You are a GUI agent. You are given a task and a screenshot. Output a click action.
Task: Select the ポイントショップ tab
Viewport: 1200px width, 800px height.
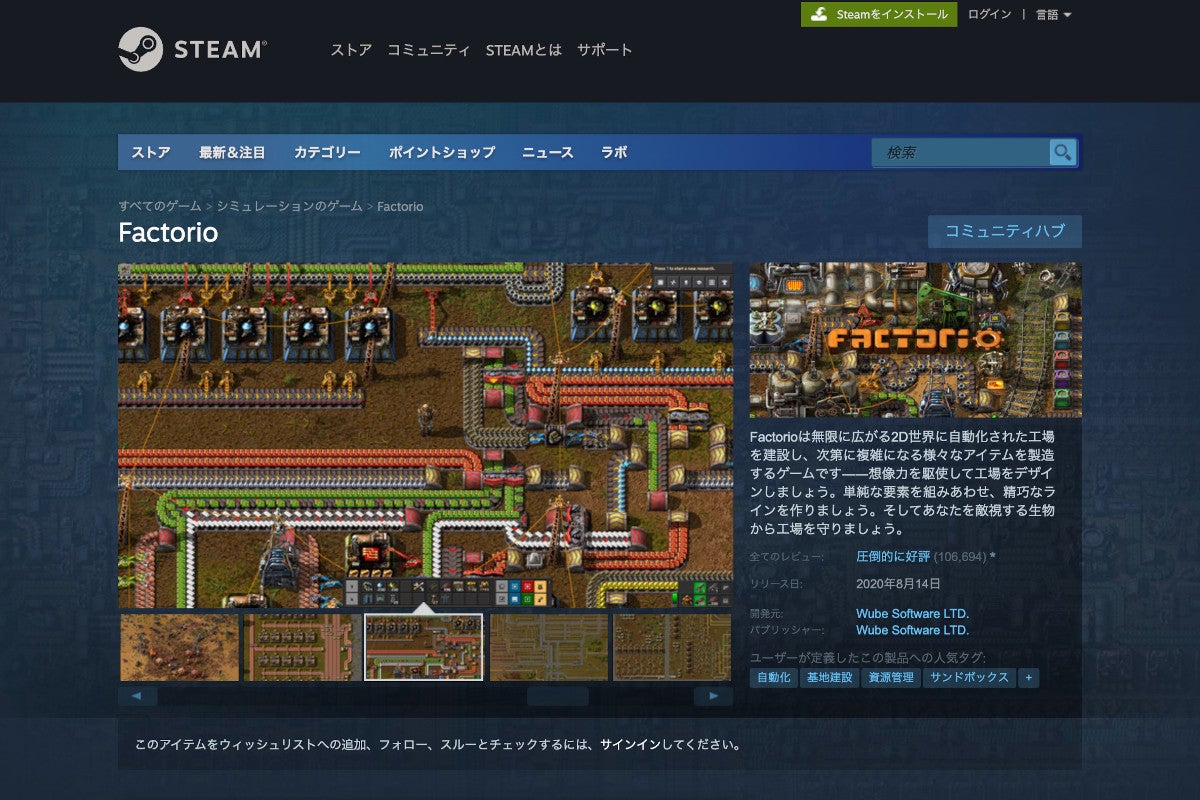442,153
